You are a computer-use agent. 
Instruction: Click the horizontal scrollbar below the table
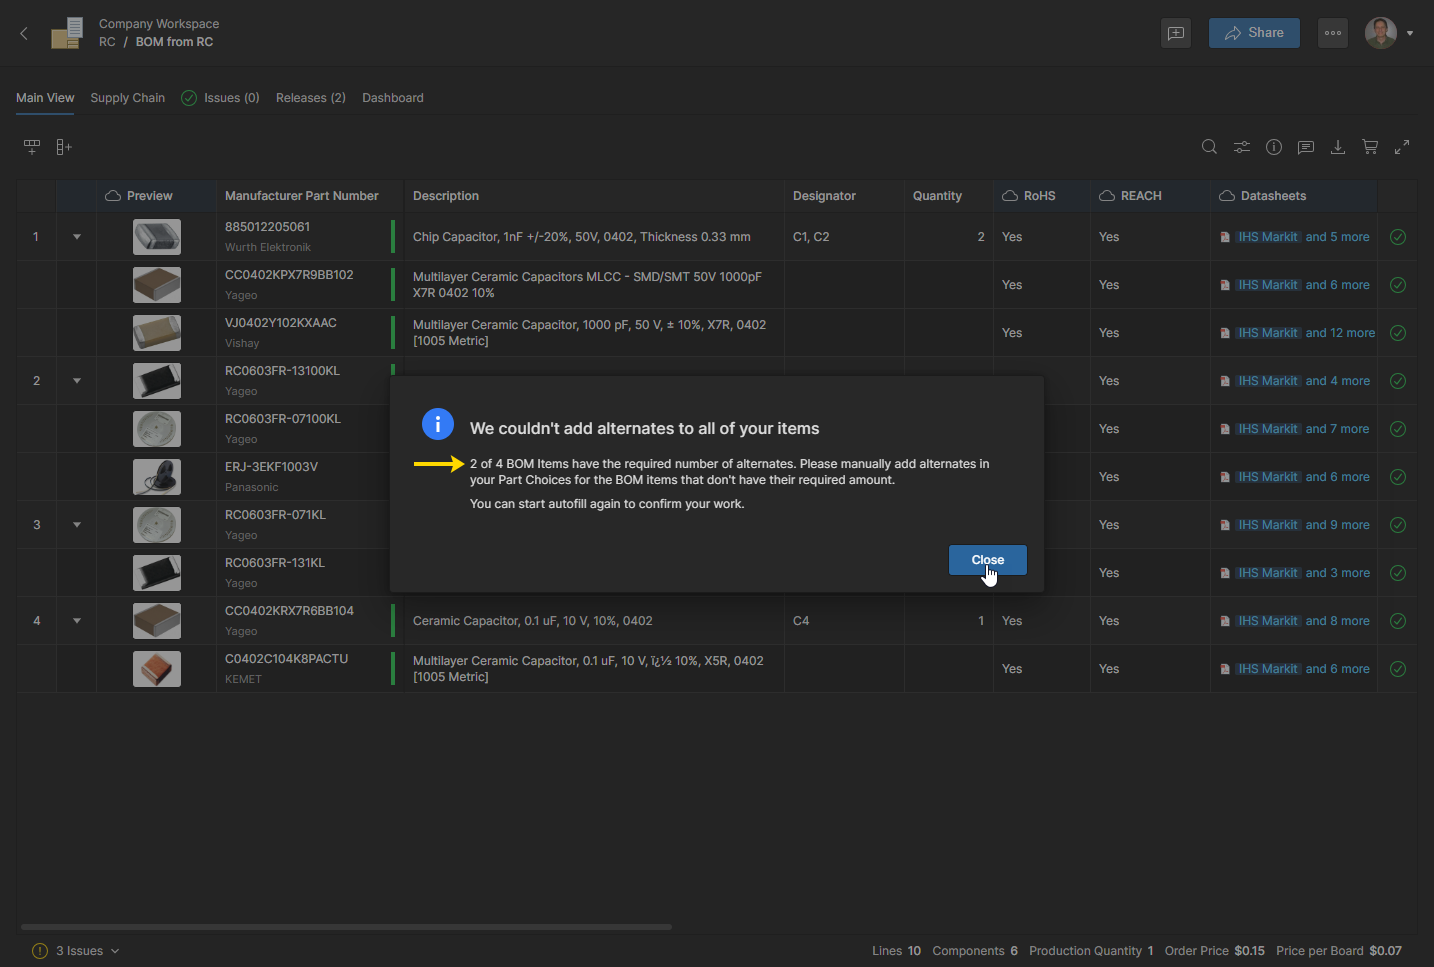click(346, 927)
